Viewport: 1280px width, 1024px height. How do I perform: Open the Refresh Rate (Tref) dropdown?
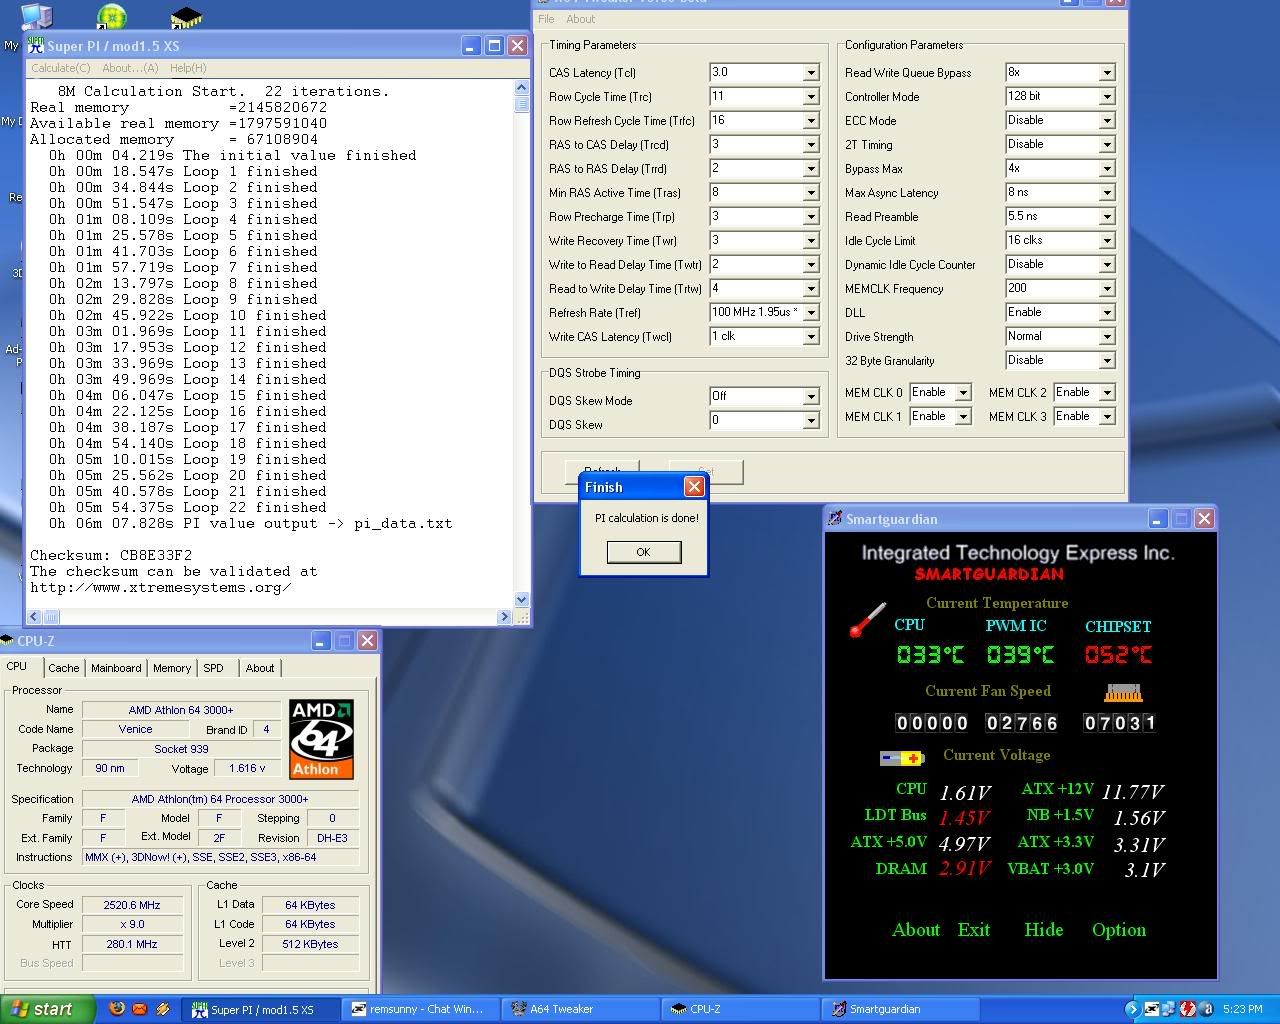pos(811,313)
